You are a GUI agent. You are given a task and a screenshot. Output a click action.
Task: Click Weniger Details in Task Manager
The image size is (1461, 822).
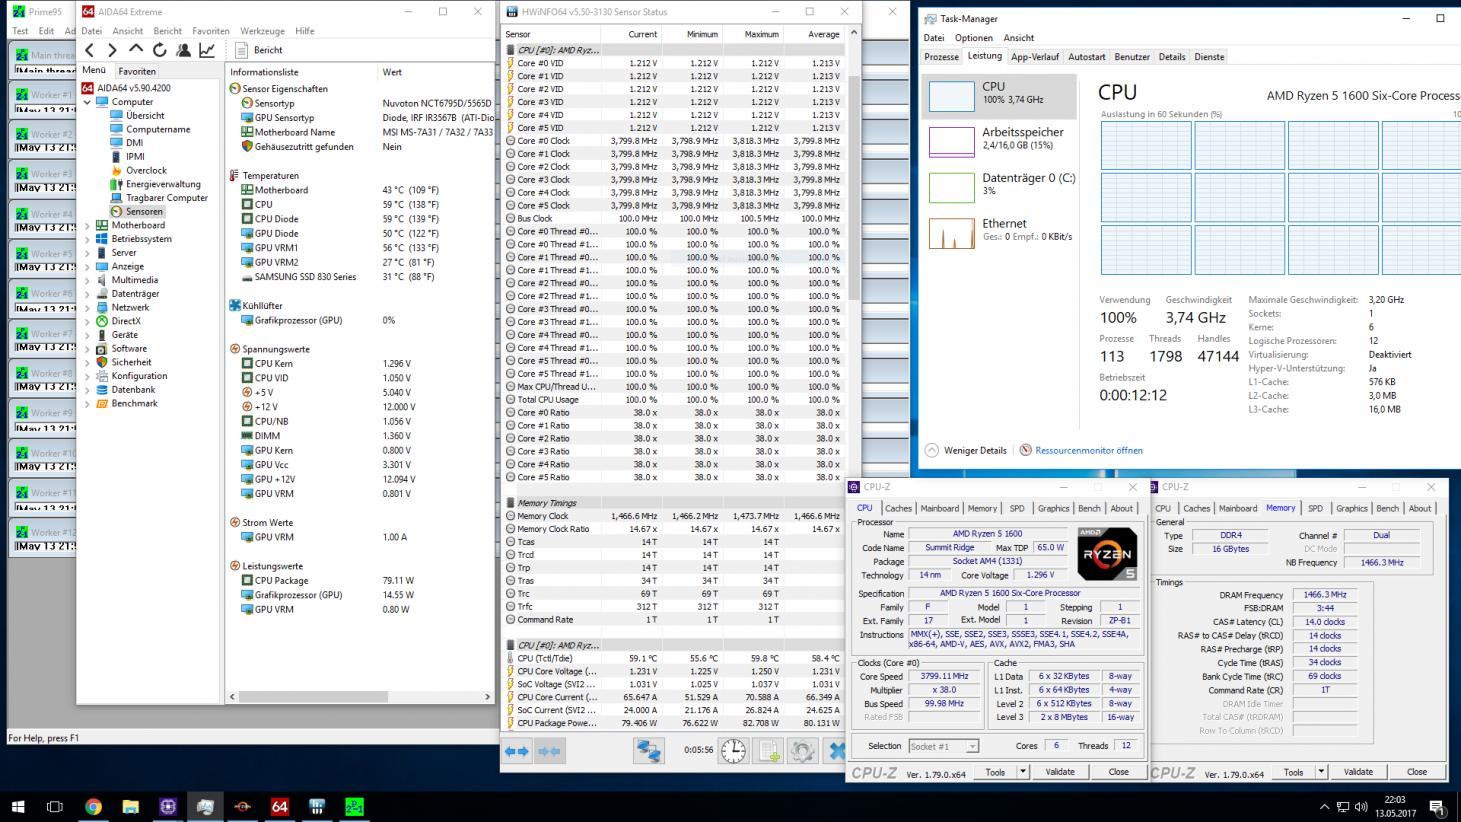[x=966, y=450]
